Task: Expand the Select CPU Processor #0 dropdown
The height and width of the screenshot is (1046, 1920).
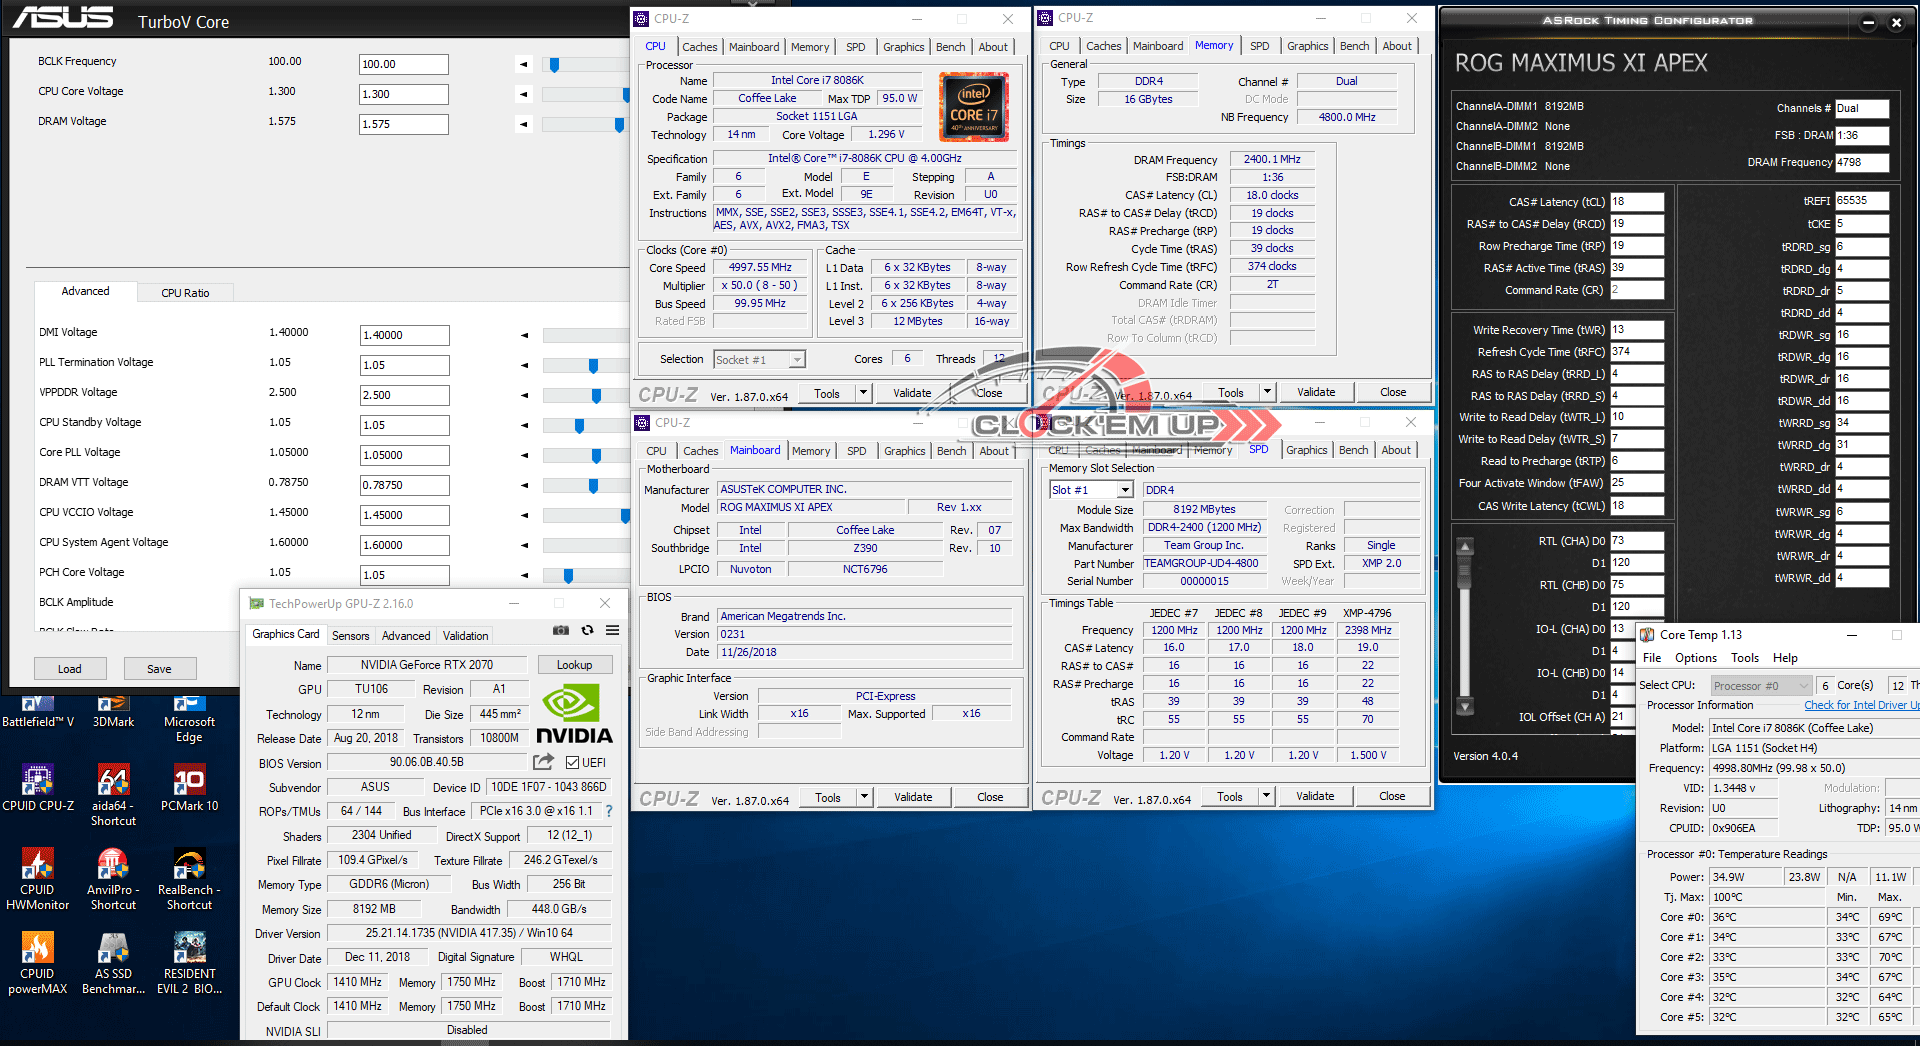Action: pyautogui.click(x=1803, y=686)
